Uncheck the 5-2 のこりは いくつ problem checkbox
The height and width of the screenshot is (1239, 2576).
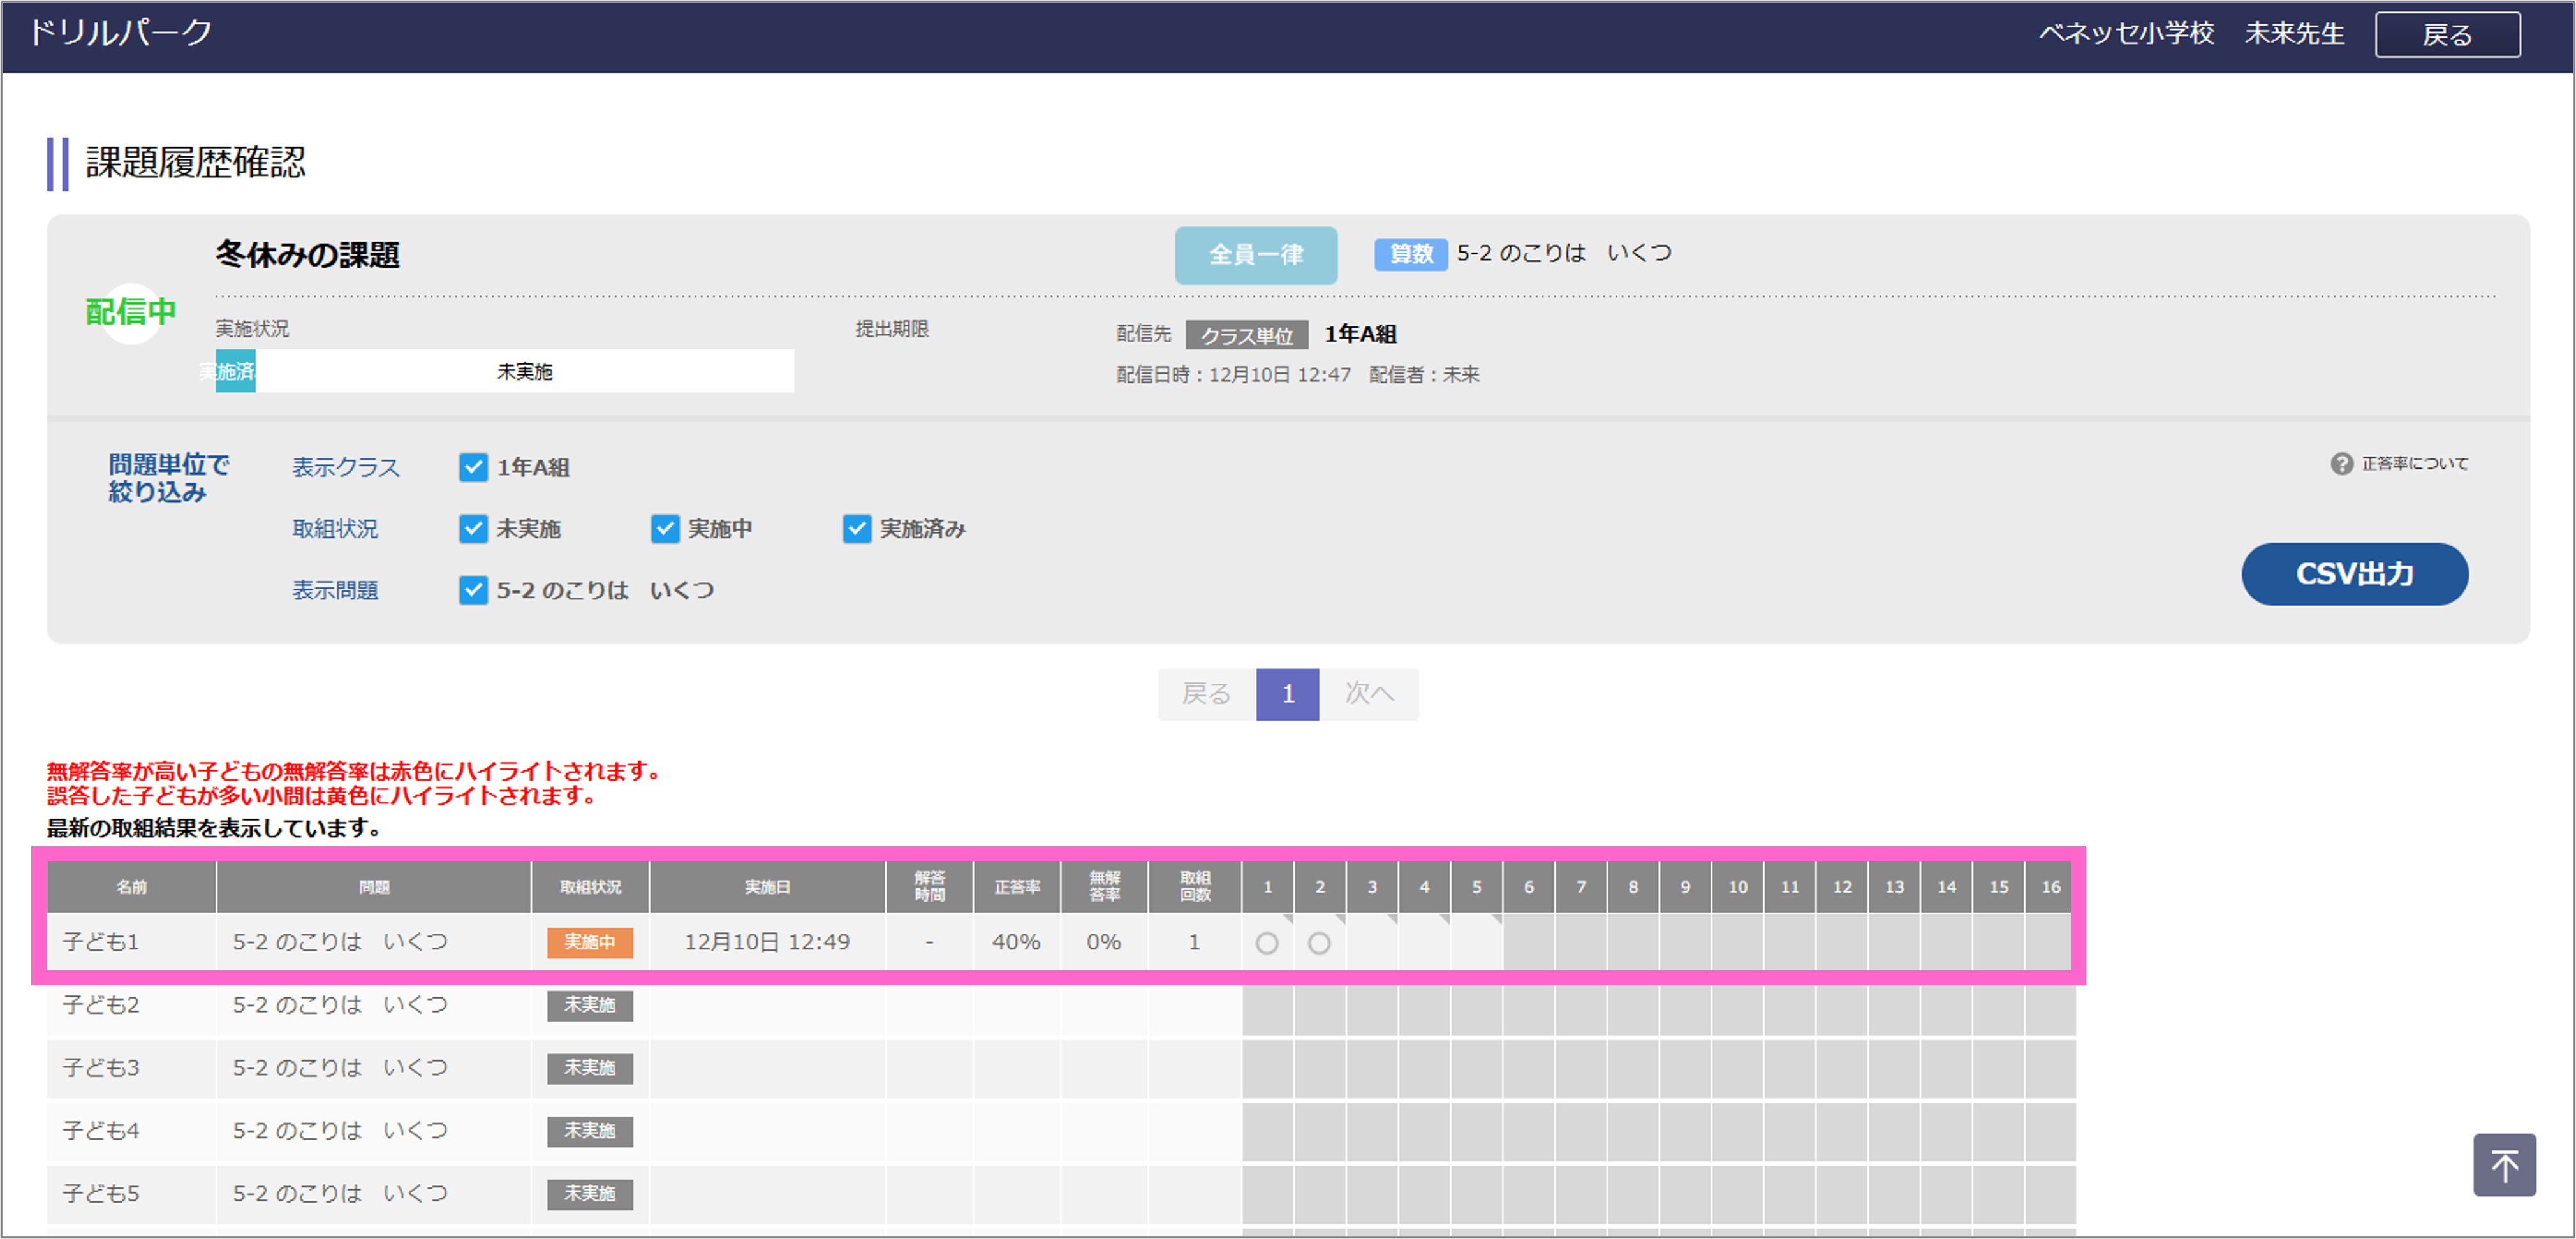click(473, 590)
